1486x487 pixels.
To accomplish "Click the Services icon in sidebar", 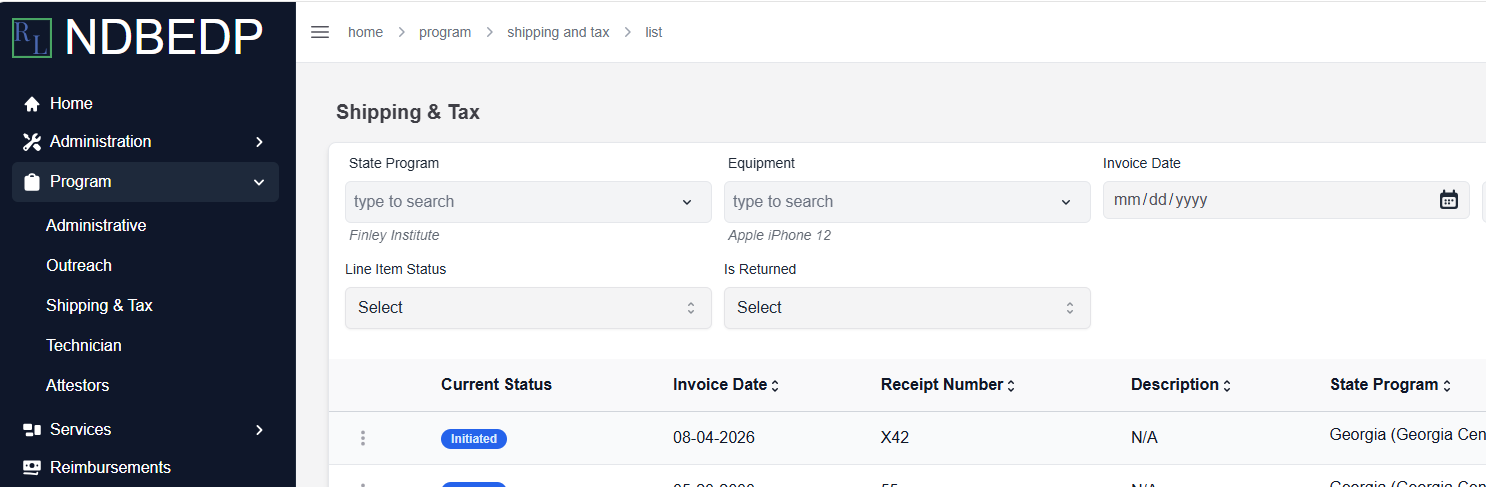I will click(32, 430).
